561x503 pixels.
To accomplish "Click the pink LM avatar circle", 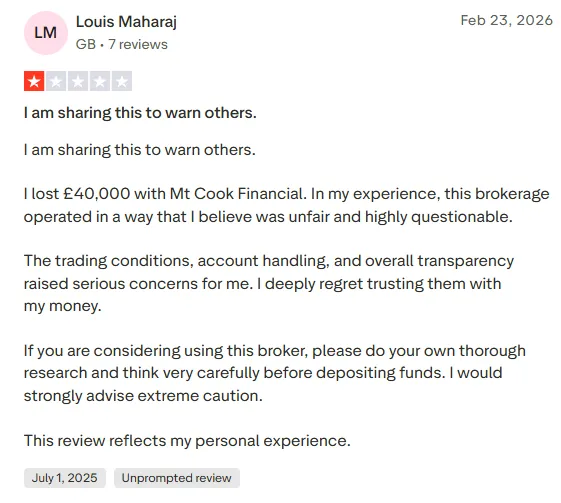I will click(46, 33).
